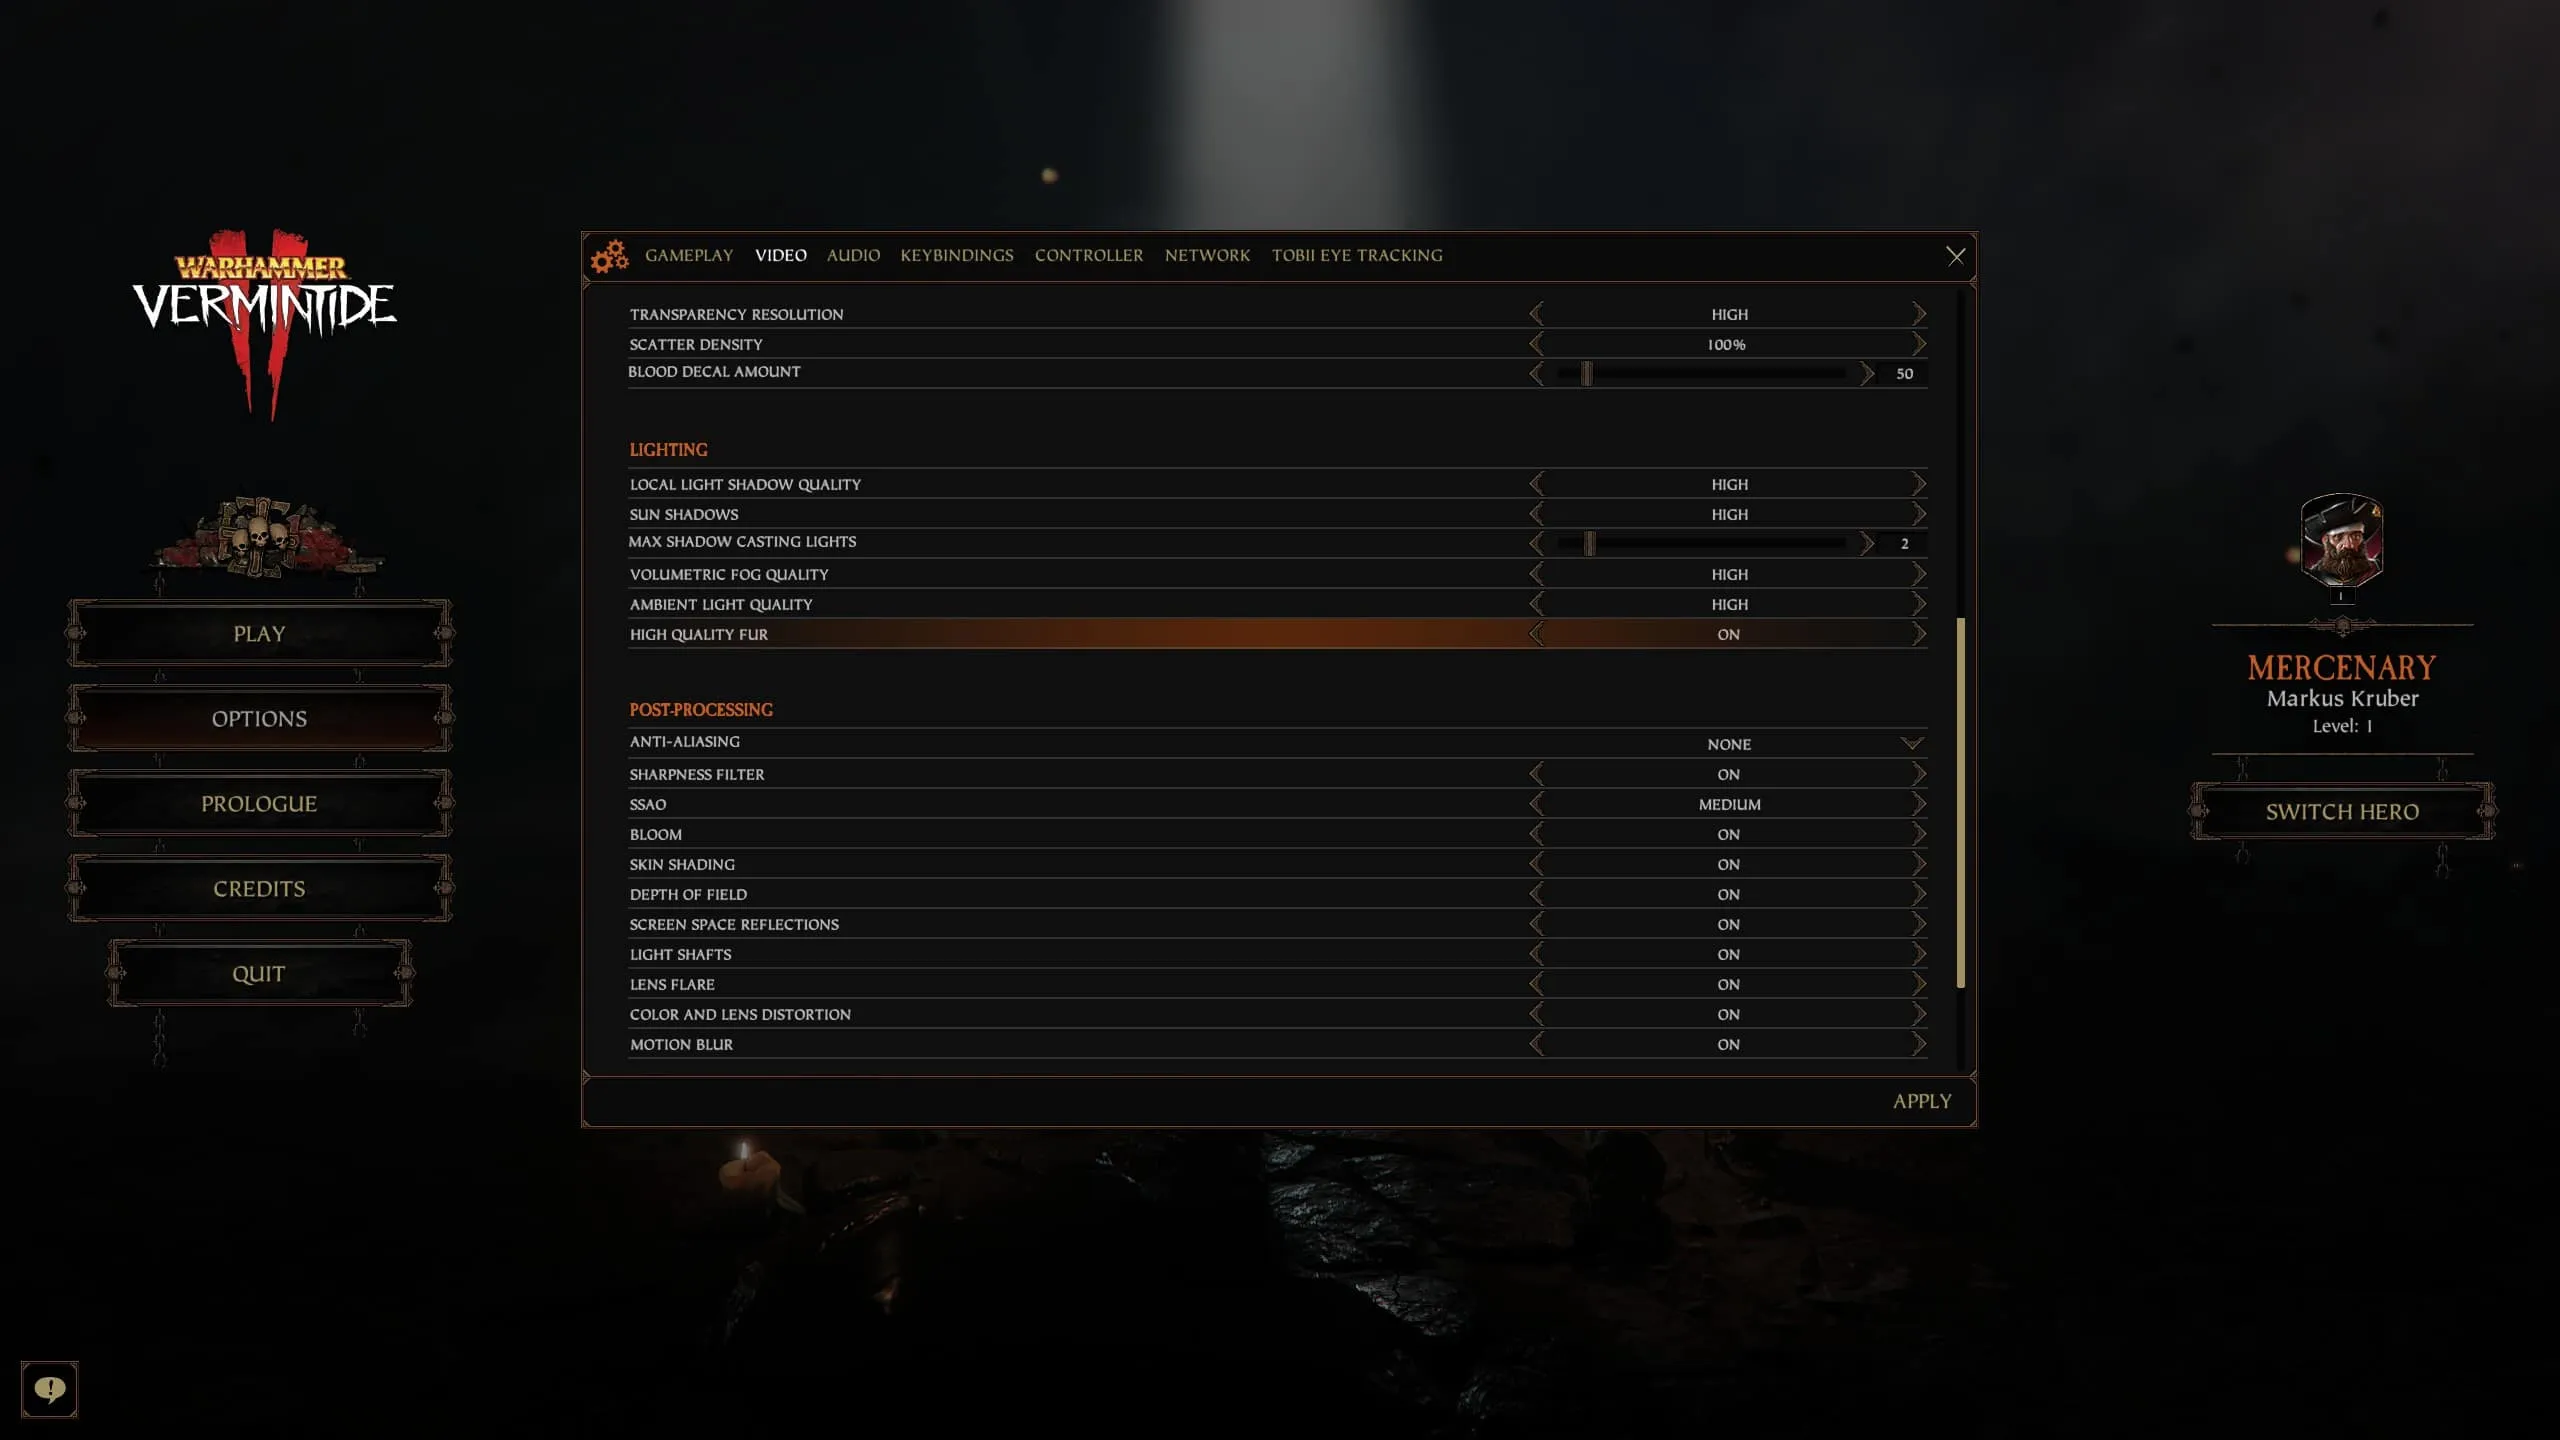
Task: Click the Apply button
Action: pos(1921,1101)
